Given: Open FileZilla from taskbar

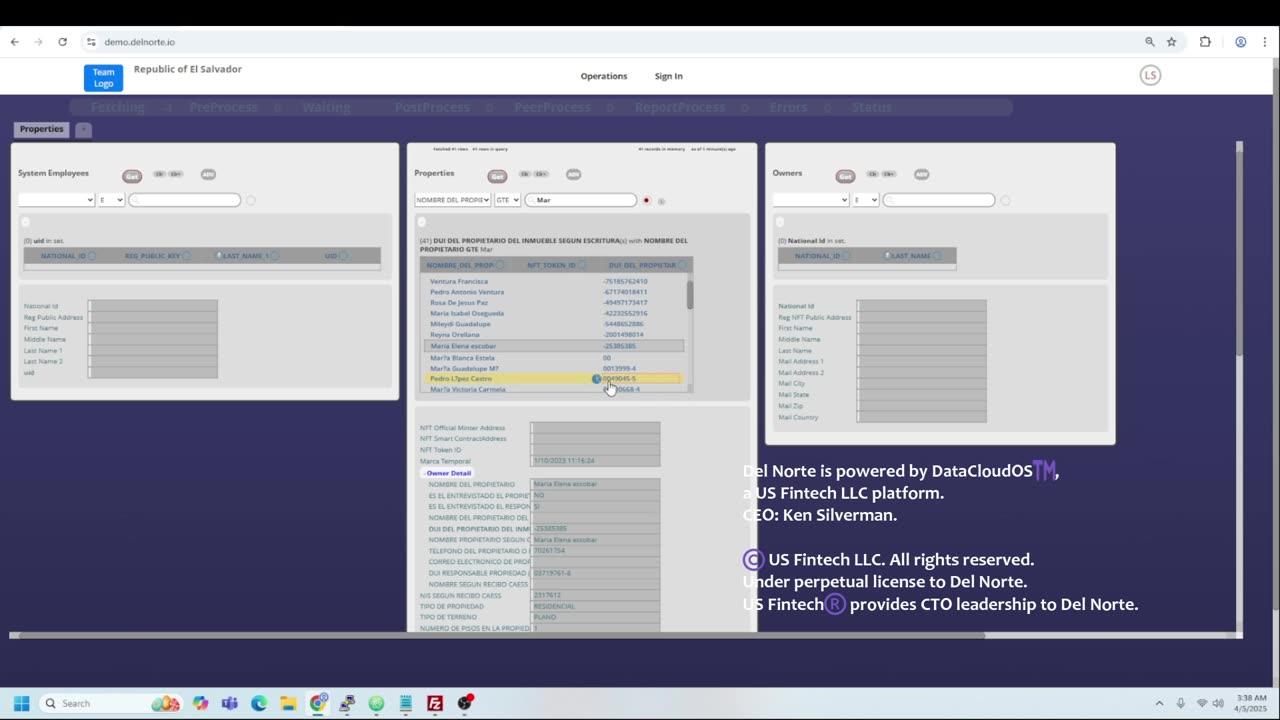Looking at the screenshot, I should [435, 703].
